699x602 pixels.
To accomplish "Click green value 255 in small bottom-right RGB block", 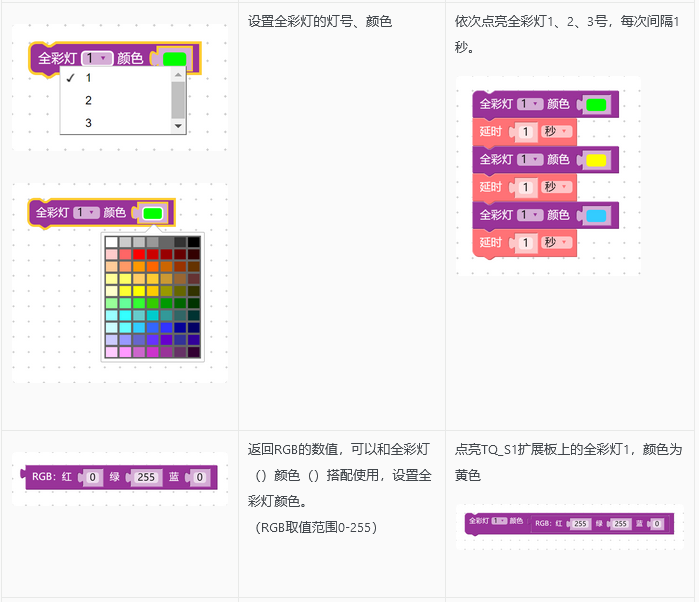I will 621,524.
